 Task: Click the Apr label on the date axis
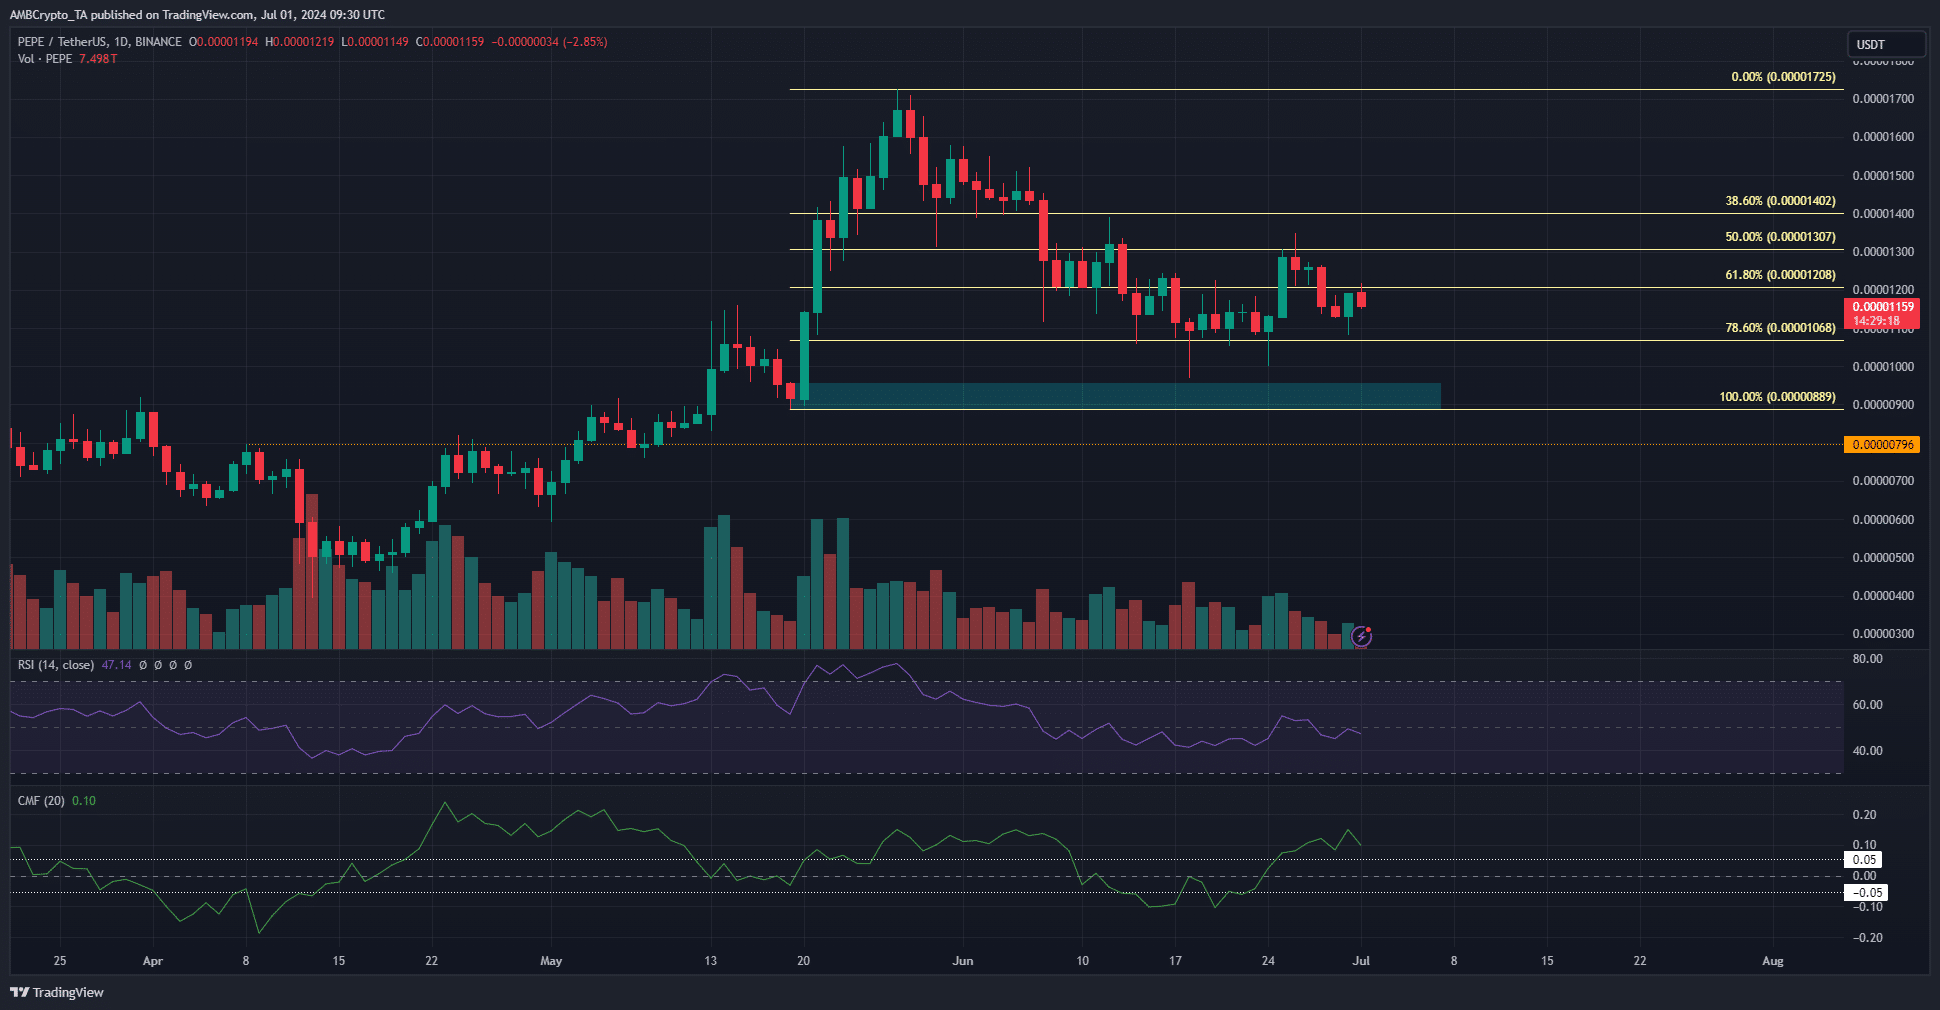tap(152, 961)
